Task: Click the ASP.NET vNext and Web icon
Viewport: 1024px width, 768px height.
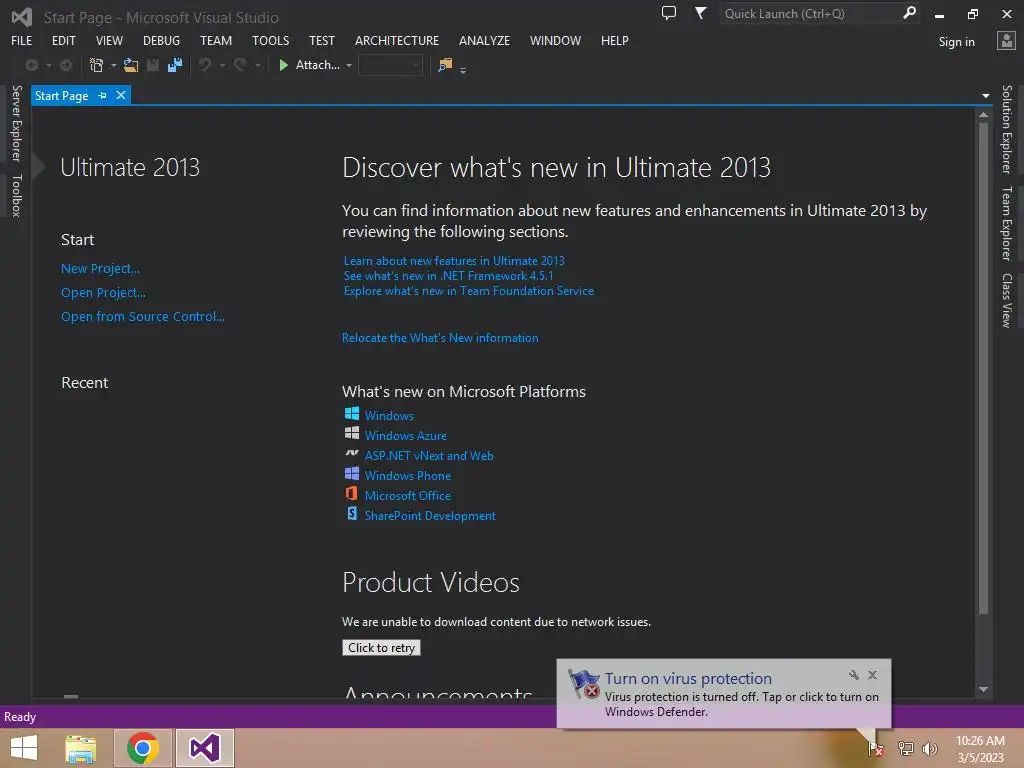Action: [x=352, y=454]
